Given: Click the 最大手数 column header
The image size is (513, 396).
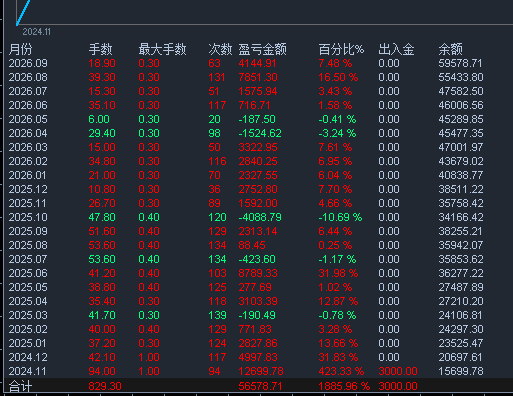Looking at the screenshot, I should [162, 49].
